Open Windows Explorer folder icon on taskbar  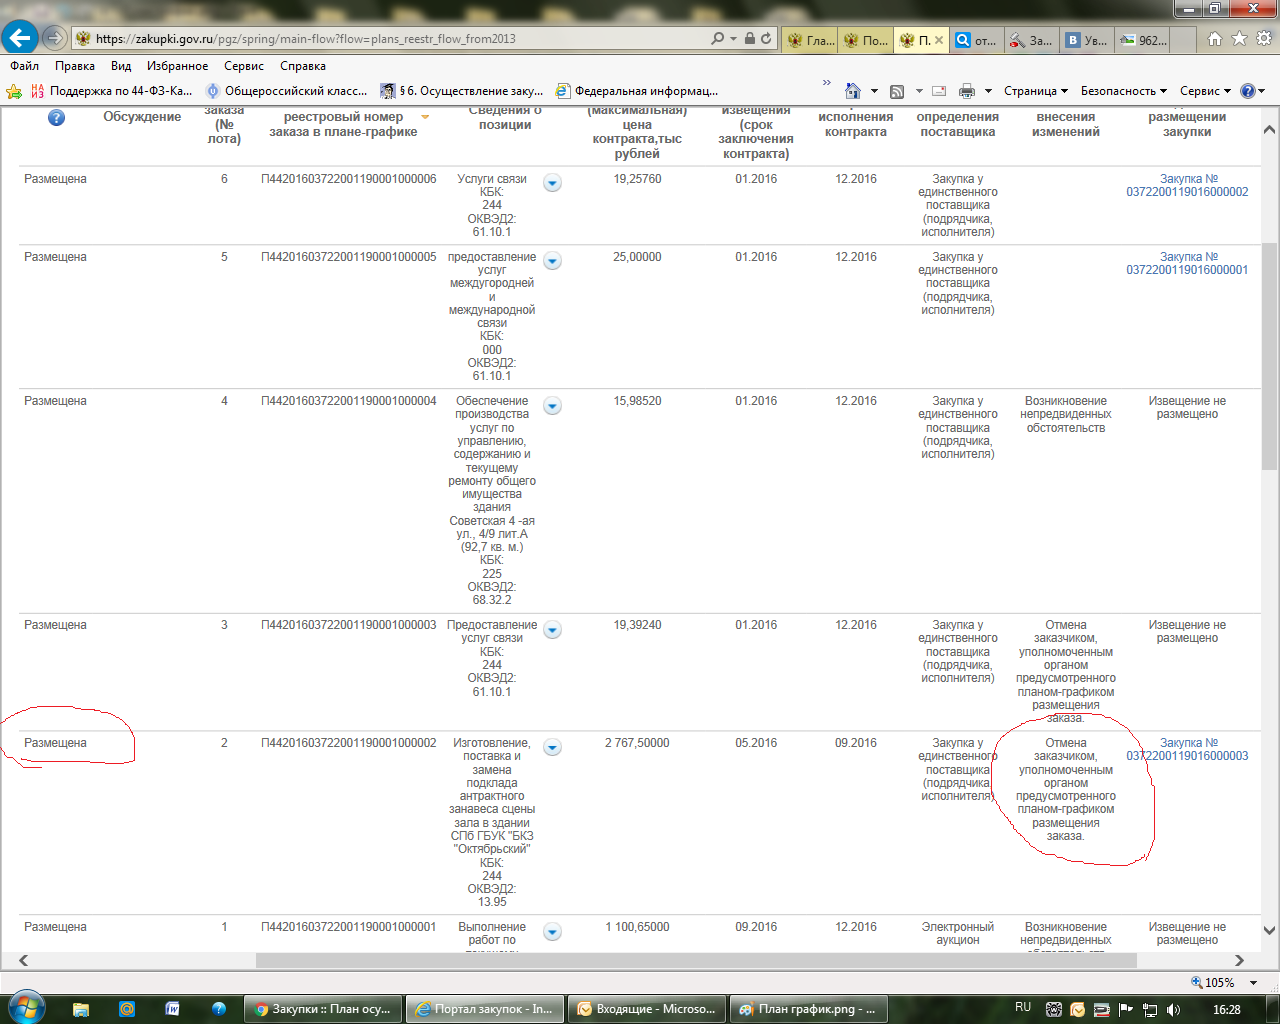click(x=81, y=1009)
